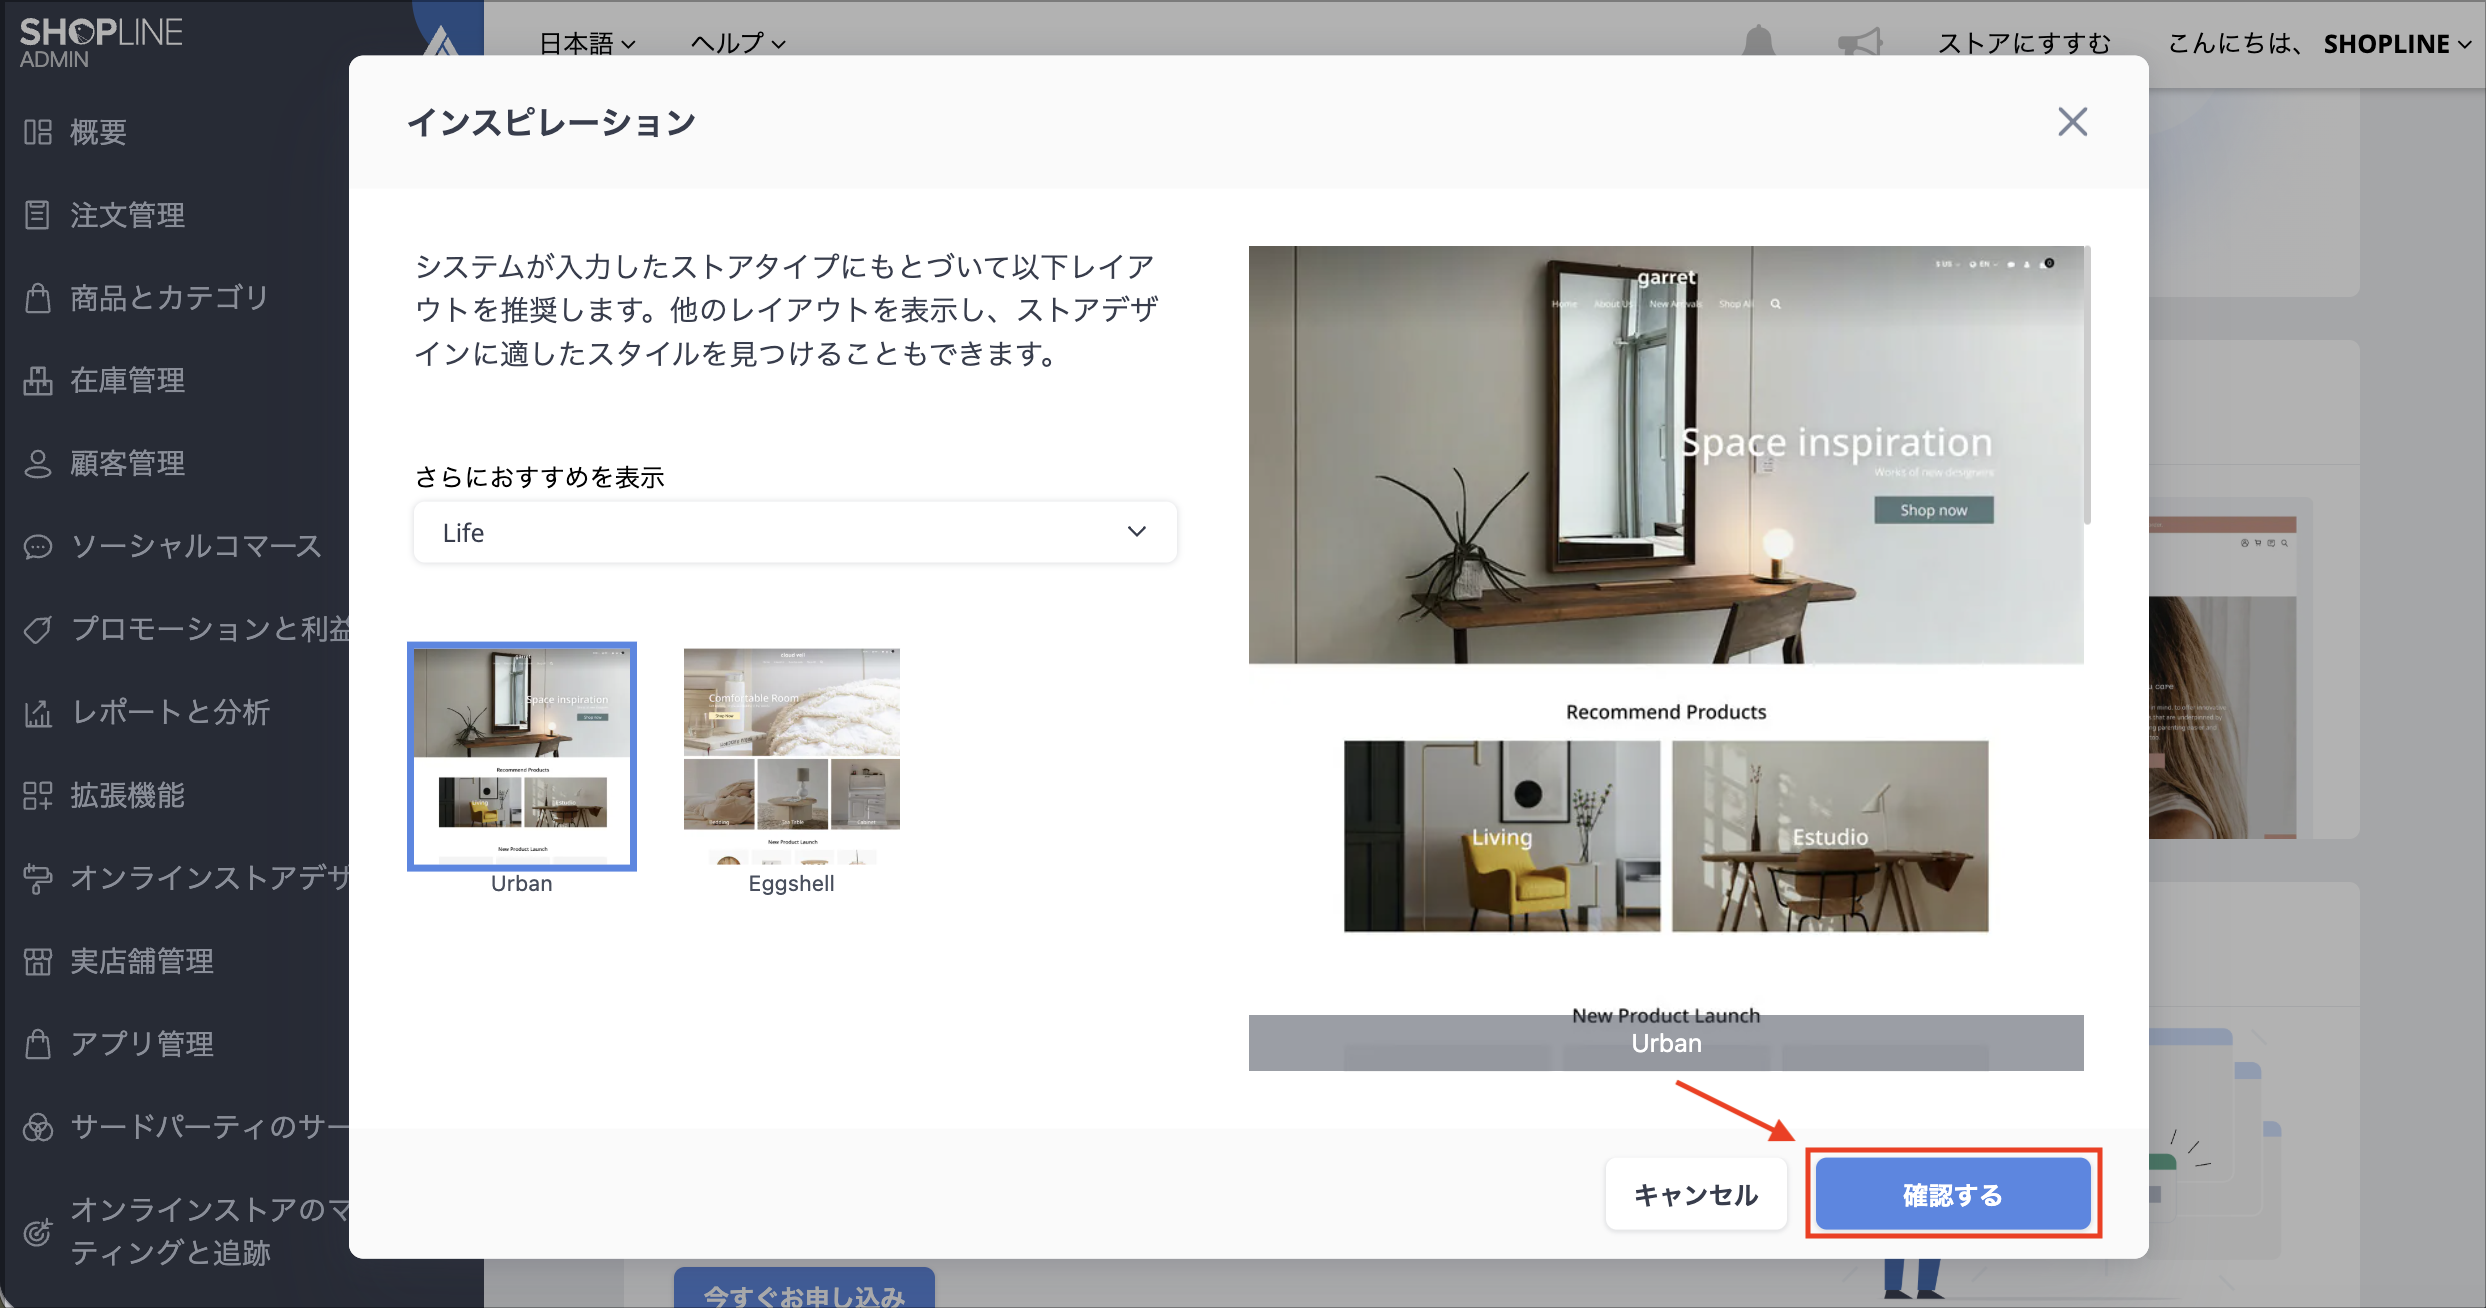Open アプリ管理 menu item
The width and height of the screenshot is (2486, 1308).
point(141,1045)
